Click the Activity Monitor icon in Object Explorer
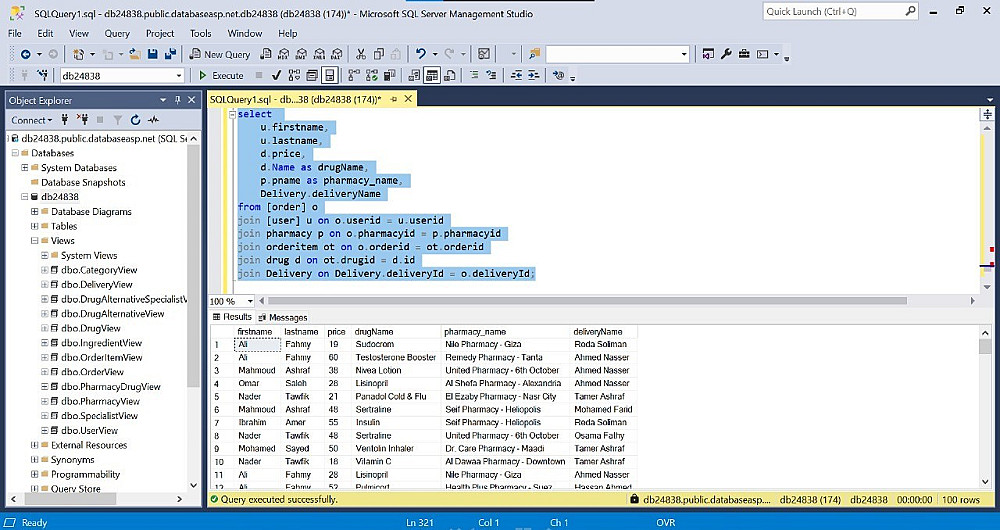 click(x=154, y=120)
